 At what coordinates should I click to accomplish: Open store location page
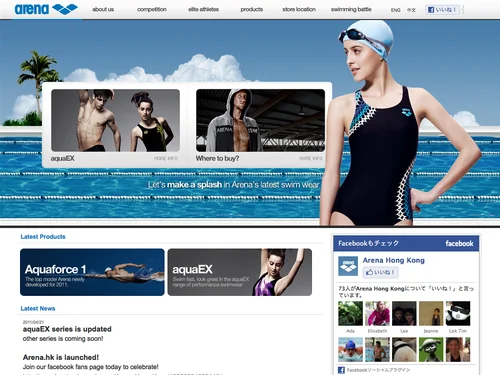click(x=299, y=9)
